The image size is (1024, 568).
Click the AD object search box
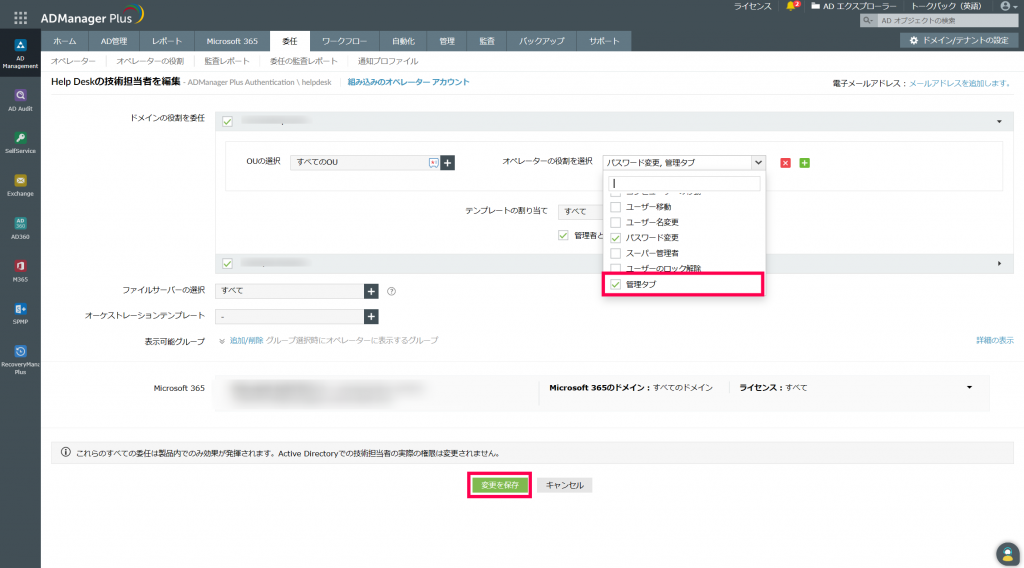pos(946,21)
